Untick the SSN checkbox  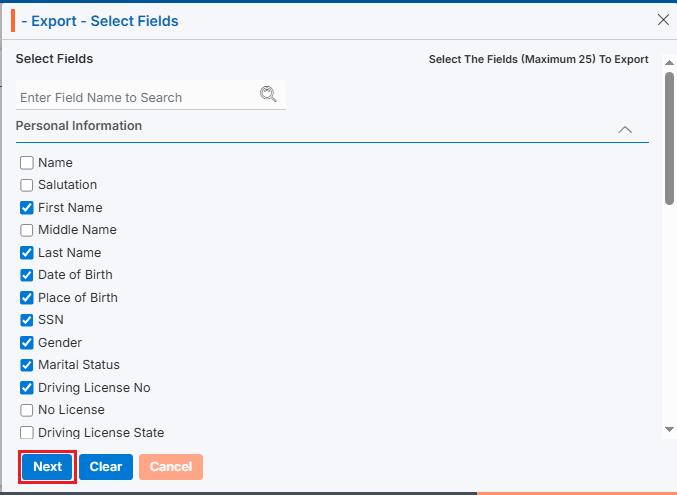[27, 320]
